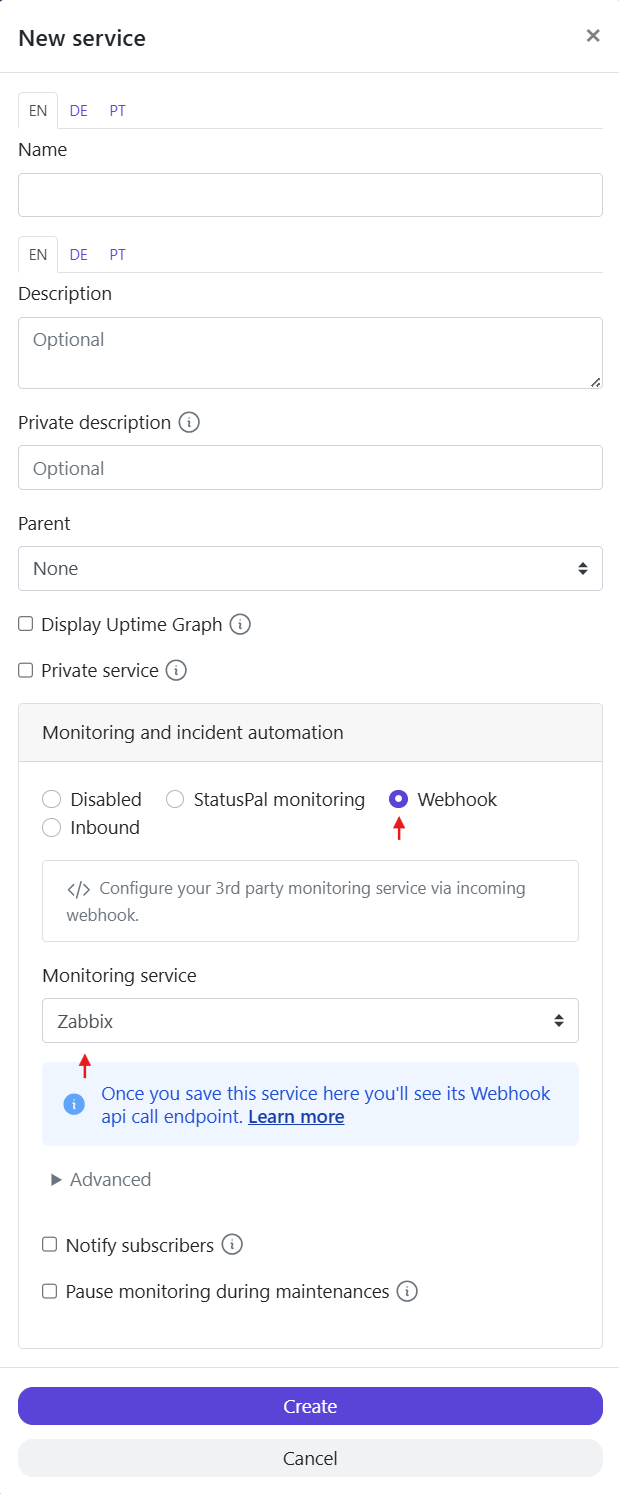This screenshot has height=1494, width=619.
Task: Select the Disabled monitoring radio
Action: pyautogui.click(x=52, y=799)
